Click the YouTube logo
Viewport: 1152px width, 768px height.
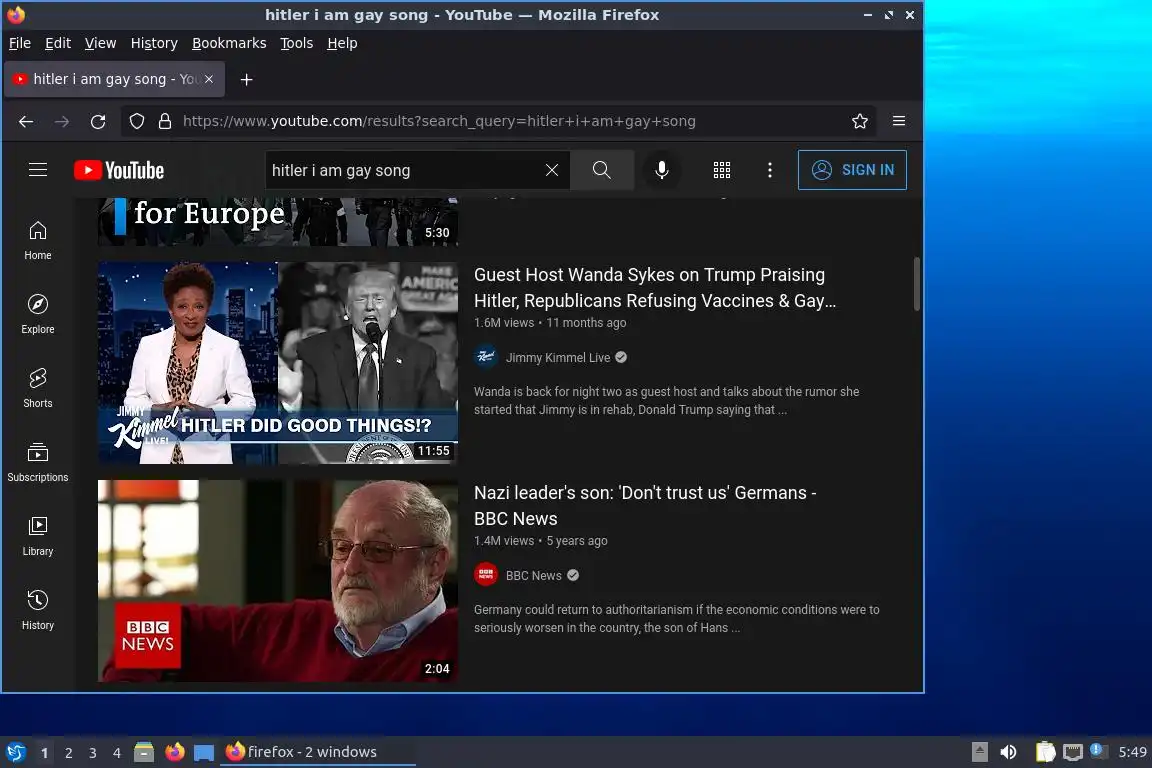(x=119, y=170)
